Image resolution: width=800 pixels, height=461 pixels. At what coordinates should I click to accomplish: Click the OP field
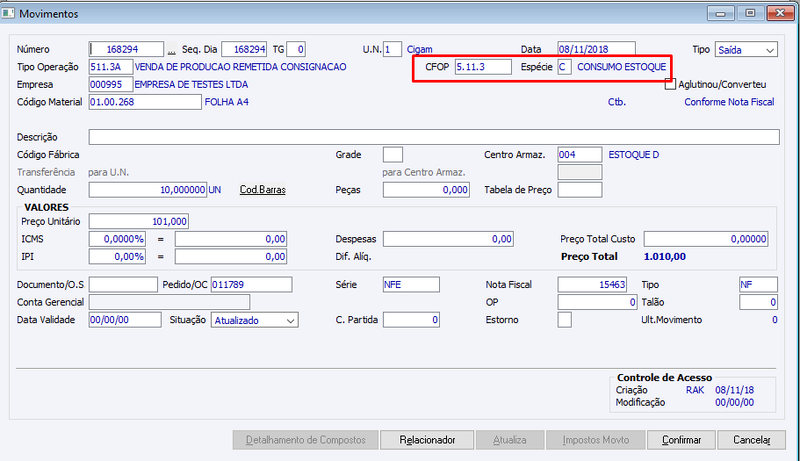[x=597, y=302]
